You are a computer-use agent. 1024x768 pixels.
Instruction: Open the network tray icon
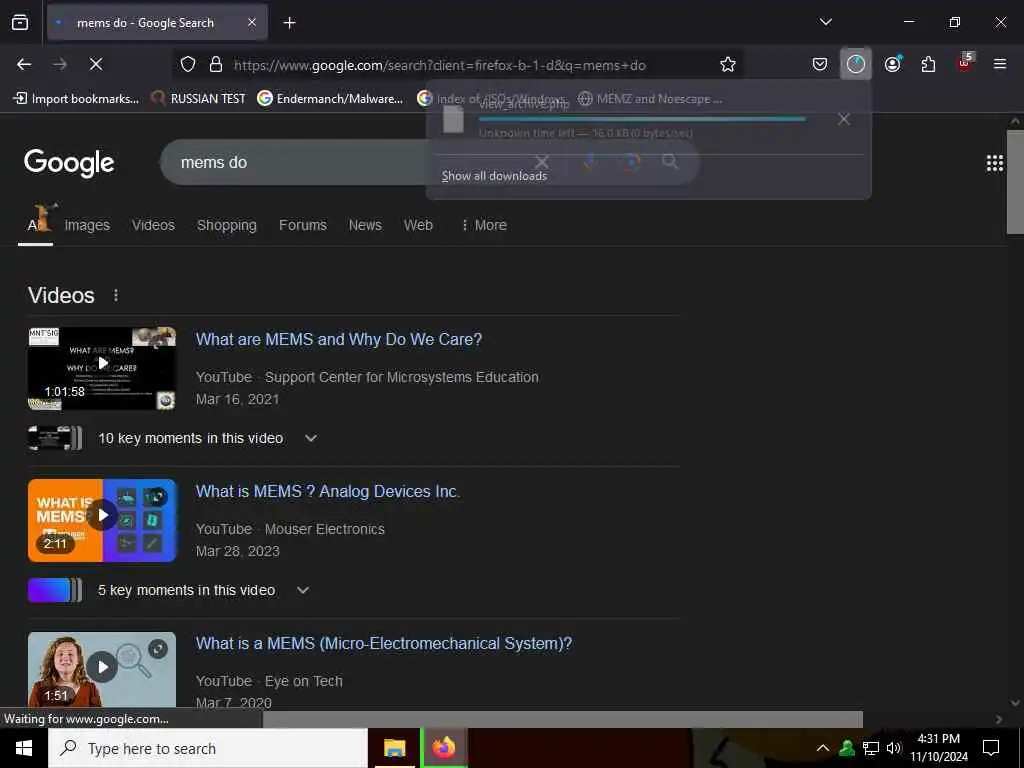(871, 748)
